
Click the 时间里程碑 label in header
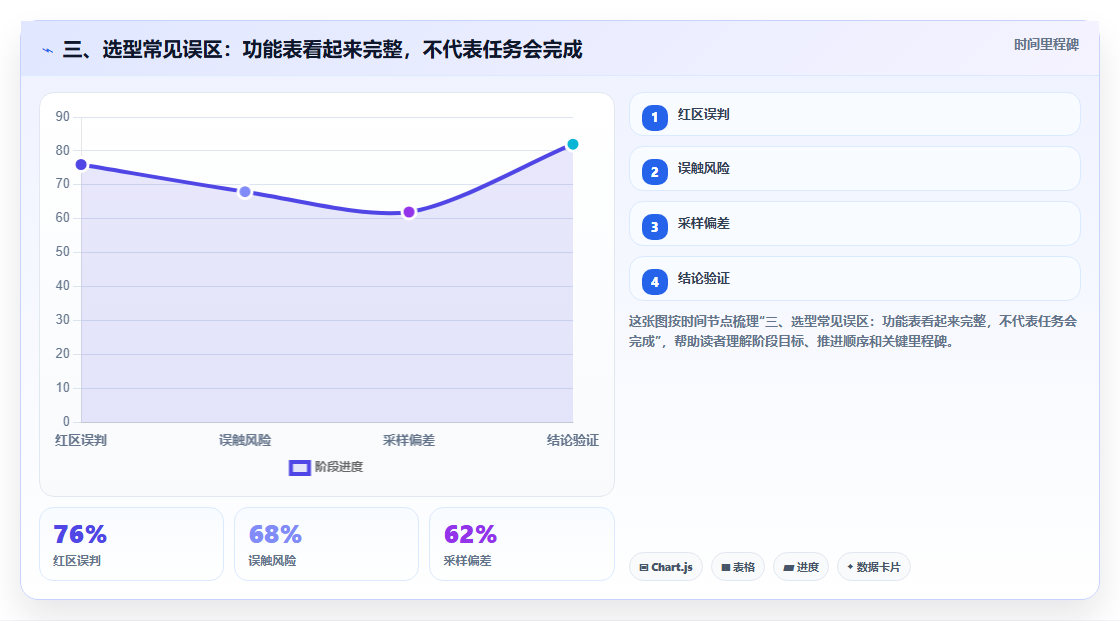[x=1046, y=45]
